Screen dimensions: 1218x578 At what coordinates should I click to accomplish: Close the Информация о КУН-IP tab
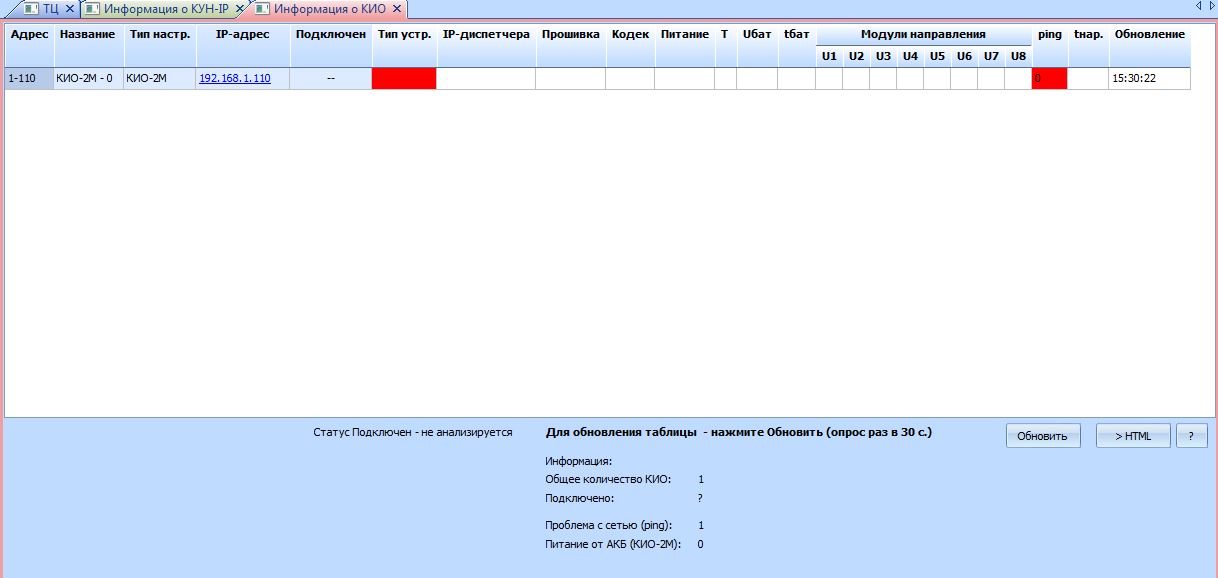pos(239,9)
